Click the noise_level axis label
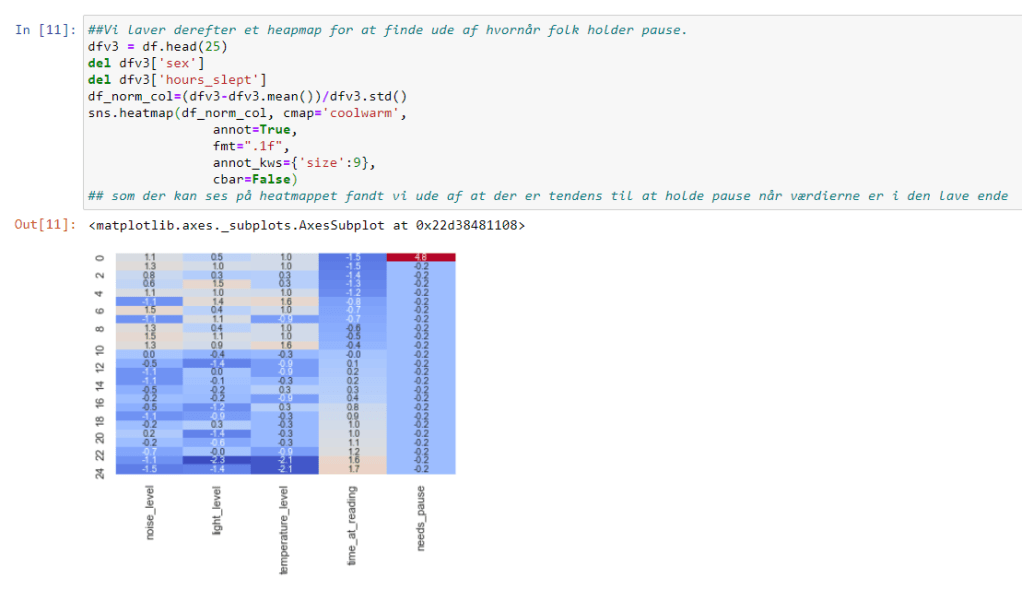The image size is (1022, 590). (150, 515)
